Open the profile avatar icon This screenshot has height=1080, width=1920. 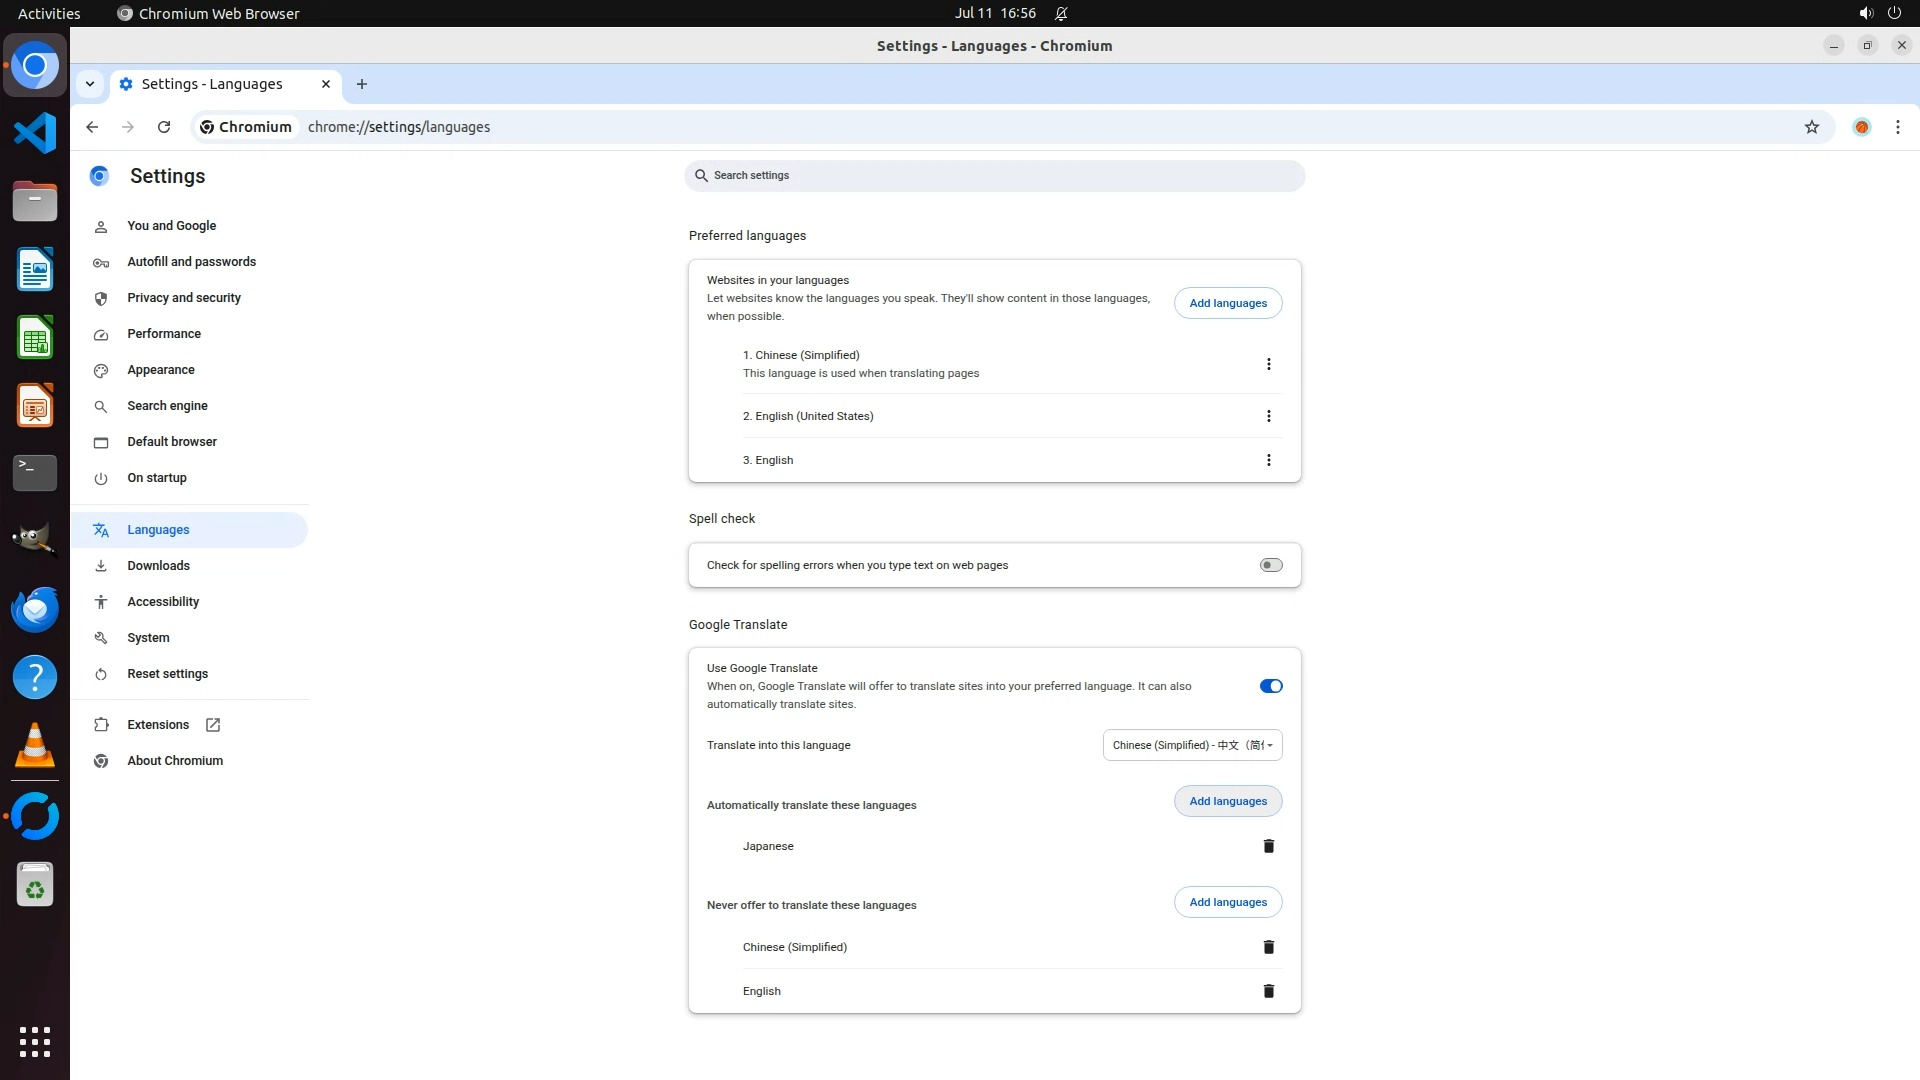[x=1861, y=127]
